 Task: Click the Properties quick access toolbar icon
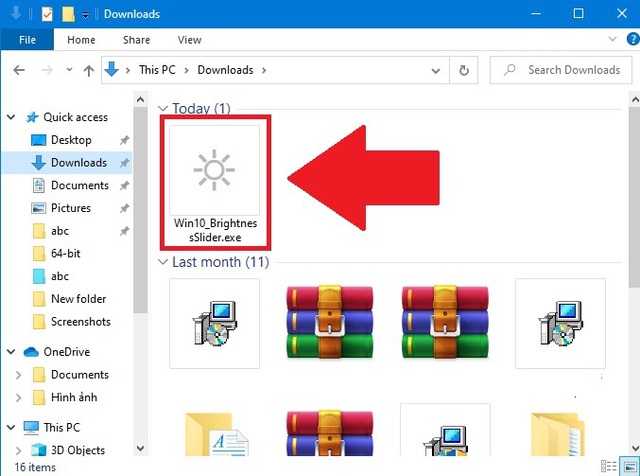47,14
